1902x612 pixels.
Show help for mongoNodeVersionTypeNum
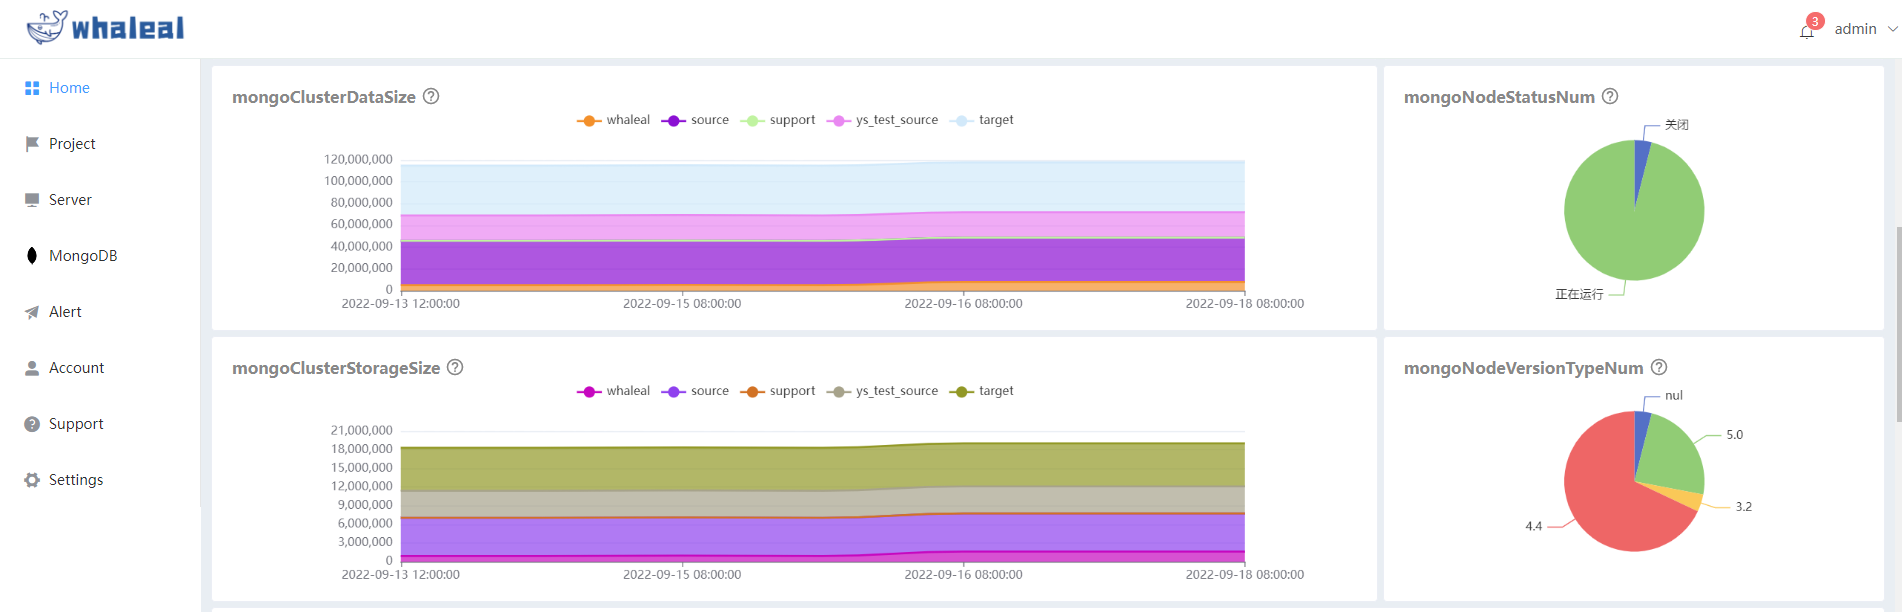coord(1659,367)
